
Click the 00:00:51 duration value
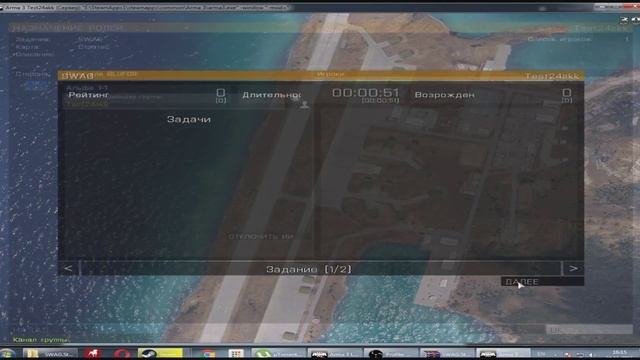click(x=365, y=93)
